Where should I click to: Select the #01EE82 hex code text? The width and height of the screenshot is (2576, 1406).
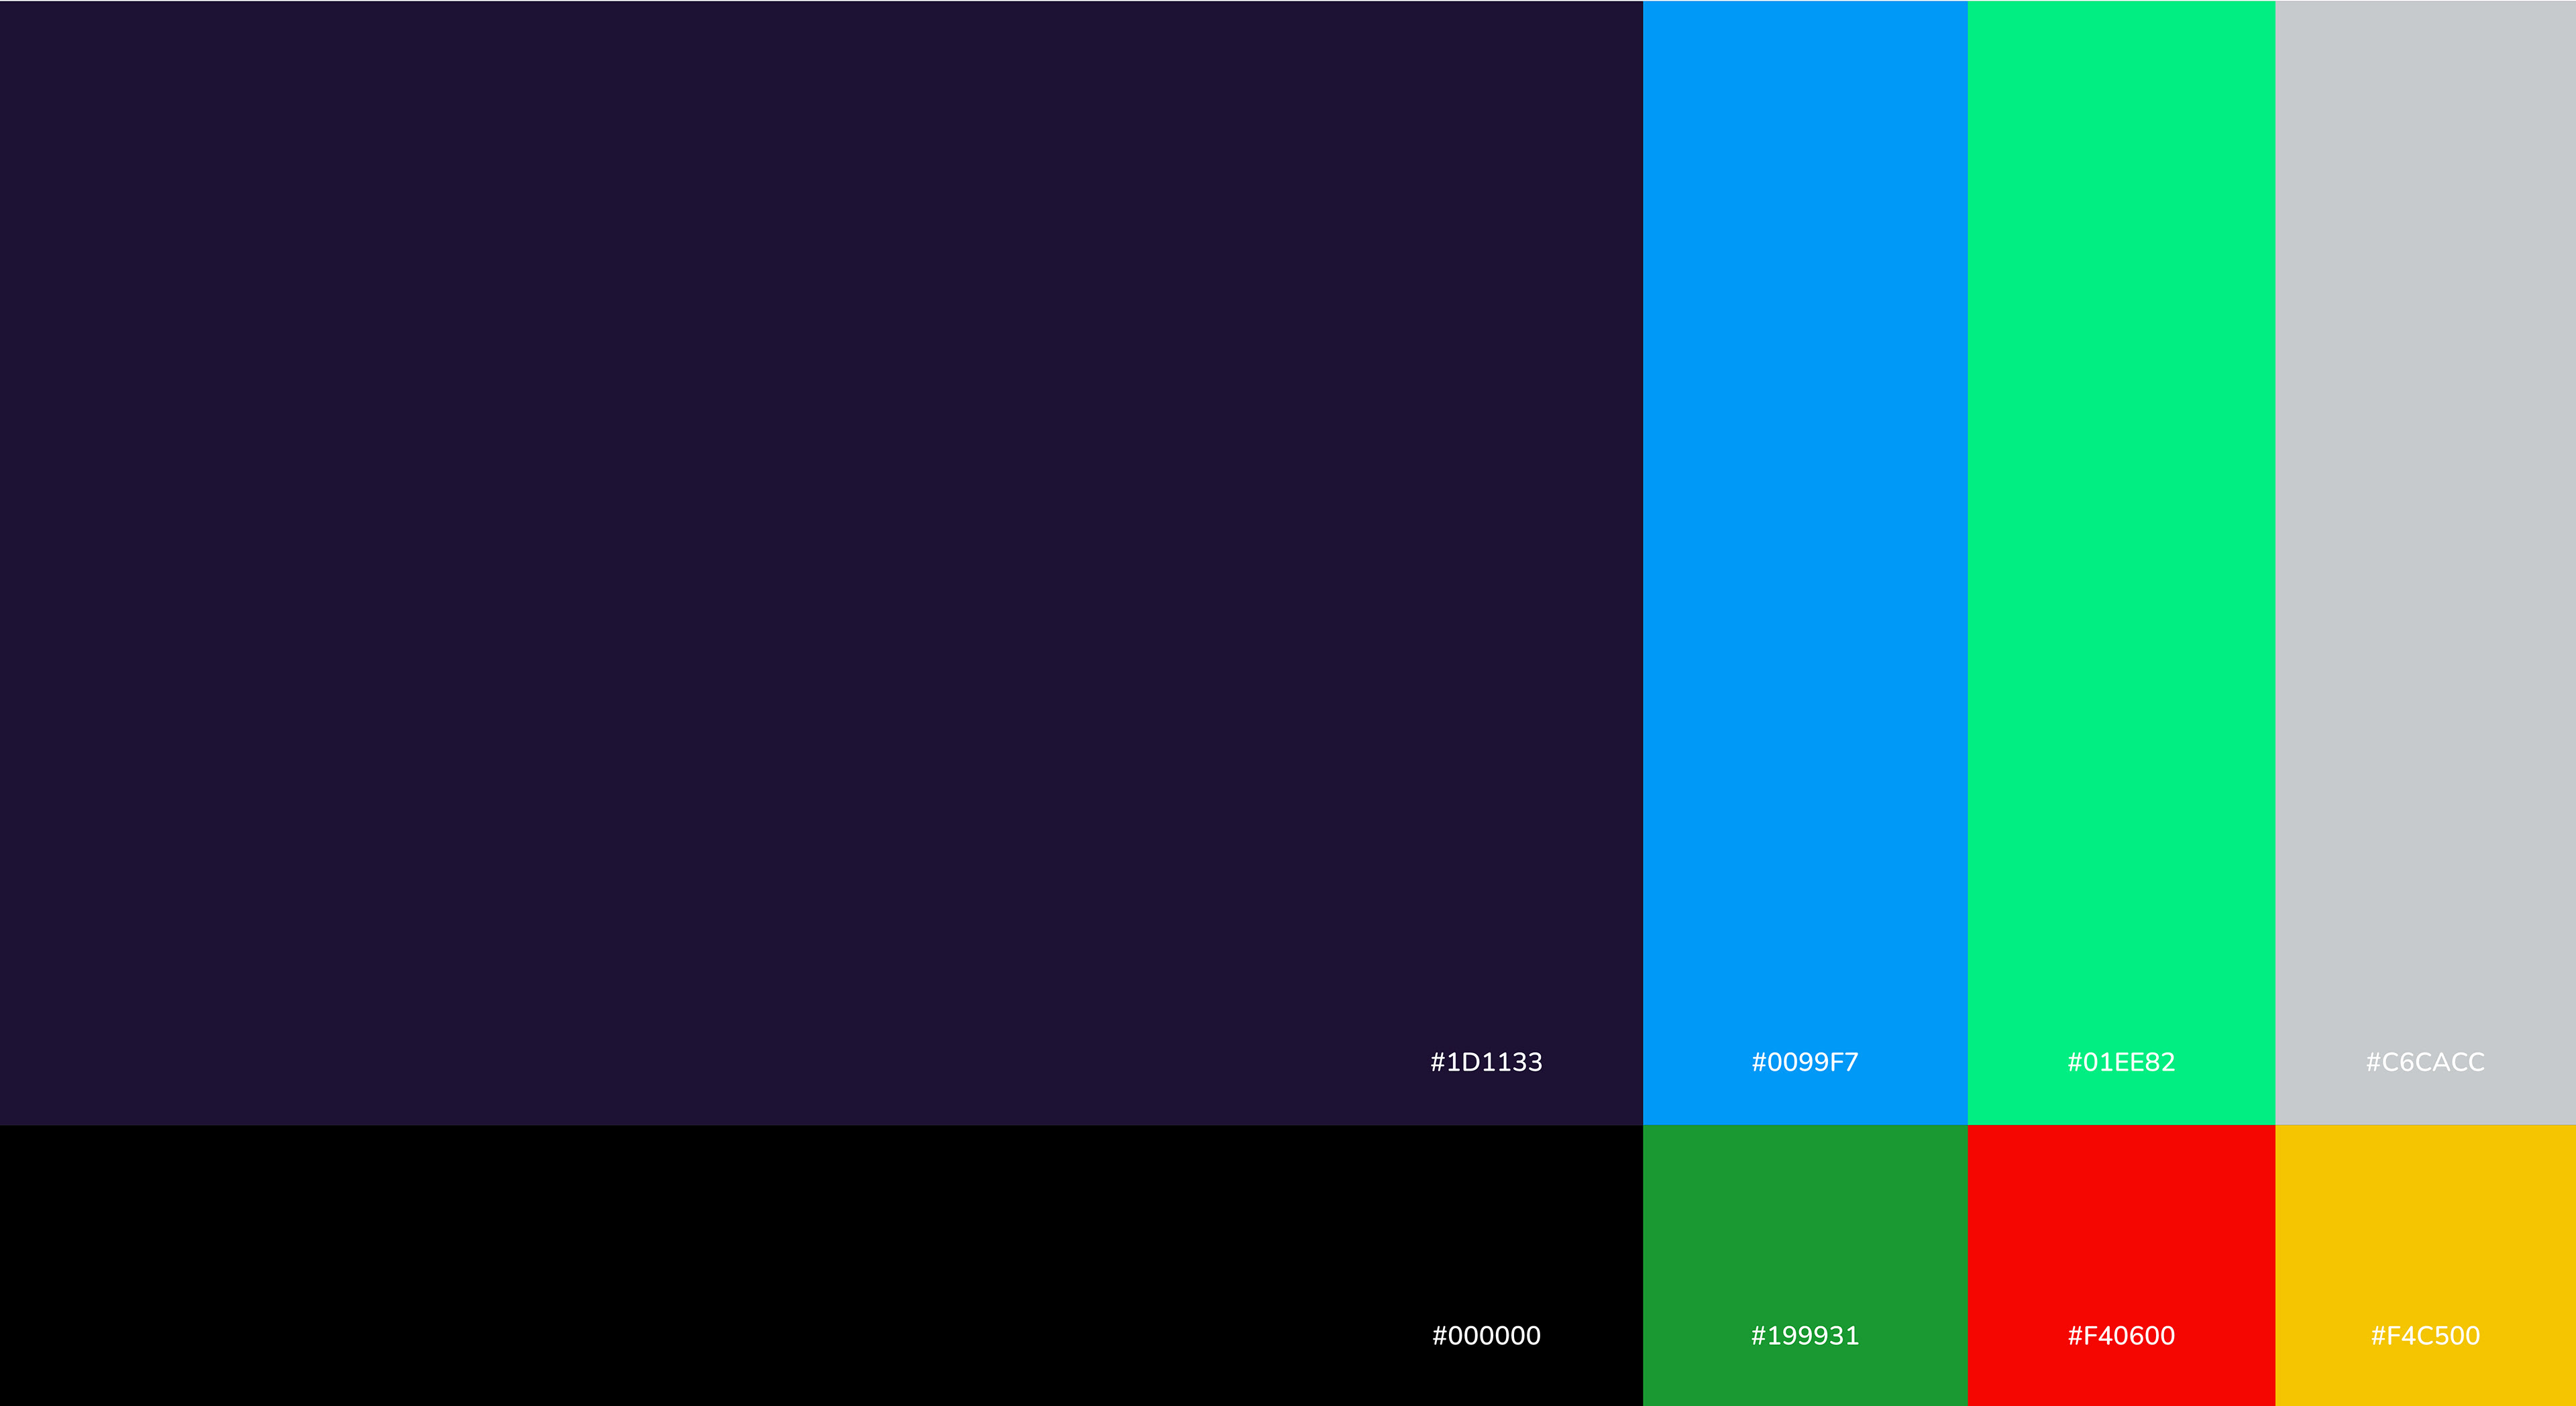(x=2121, y=1062)
